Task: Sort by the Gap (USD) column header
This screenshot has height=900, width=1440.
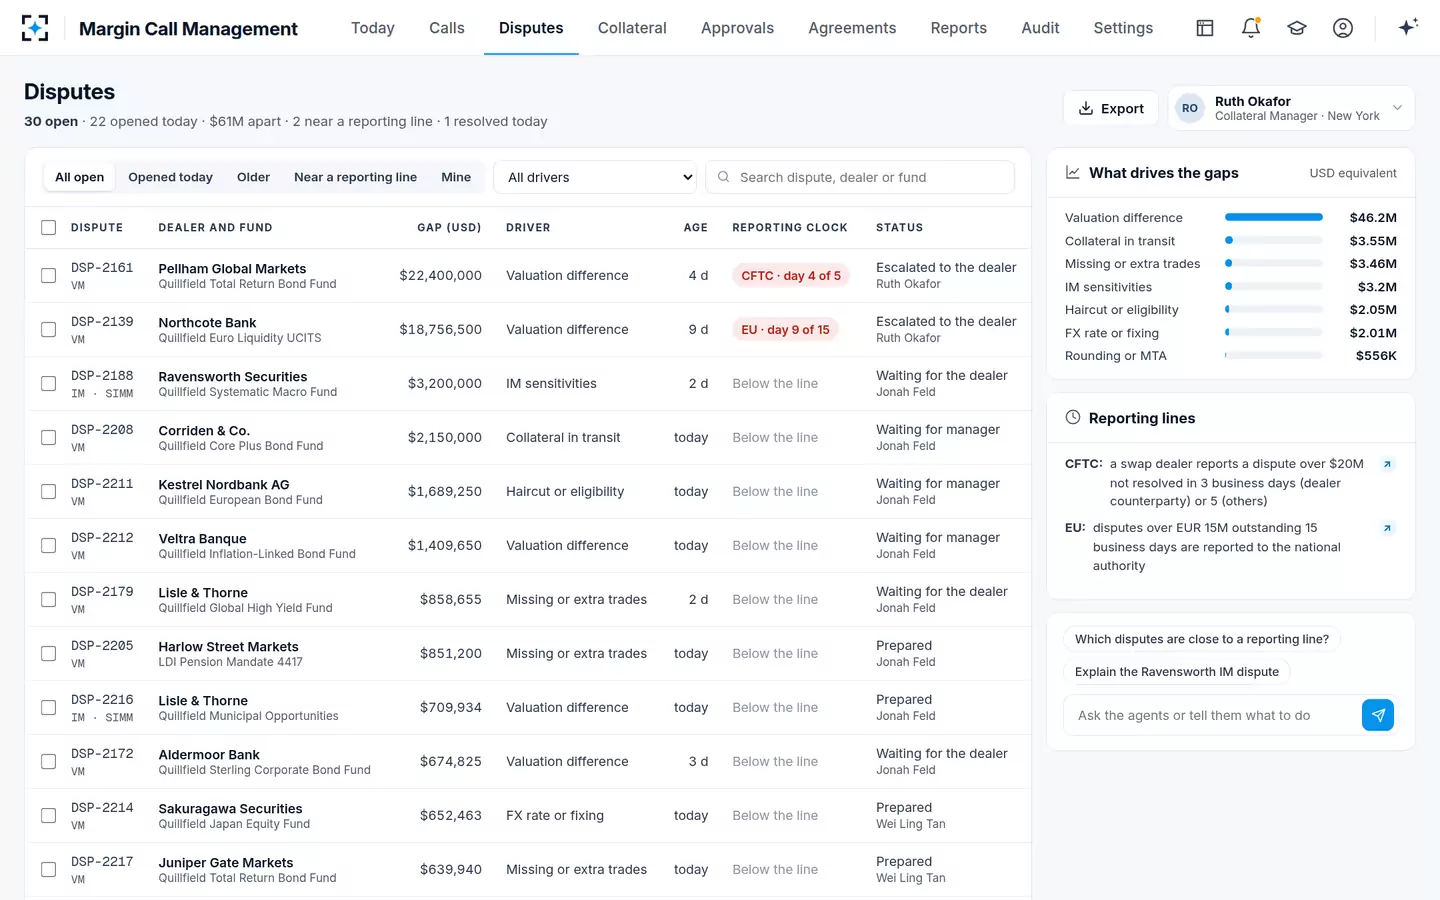Action: coord(449,228)
